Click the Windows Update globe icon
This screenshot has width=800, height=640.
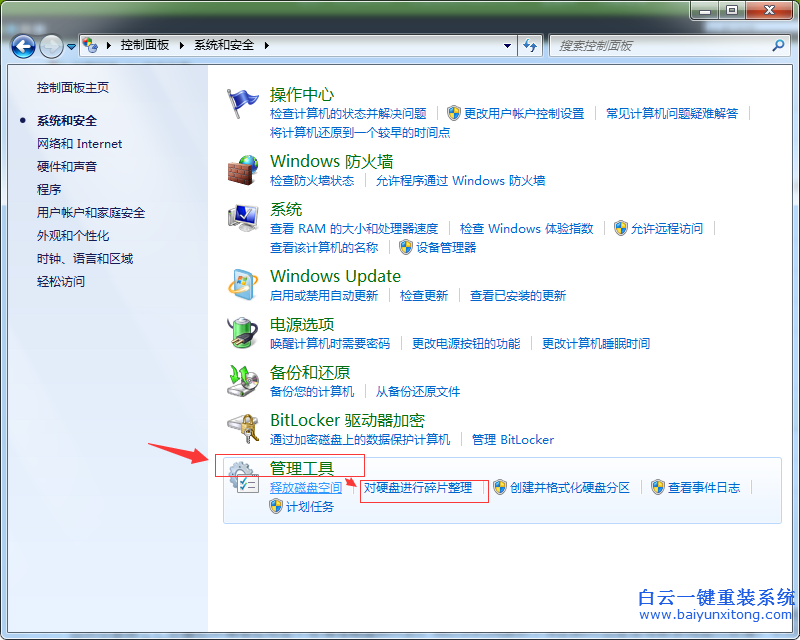click(x=243, y=283)
